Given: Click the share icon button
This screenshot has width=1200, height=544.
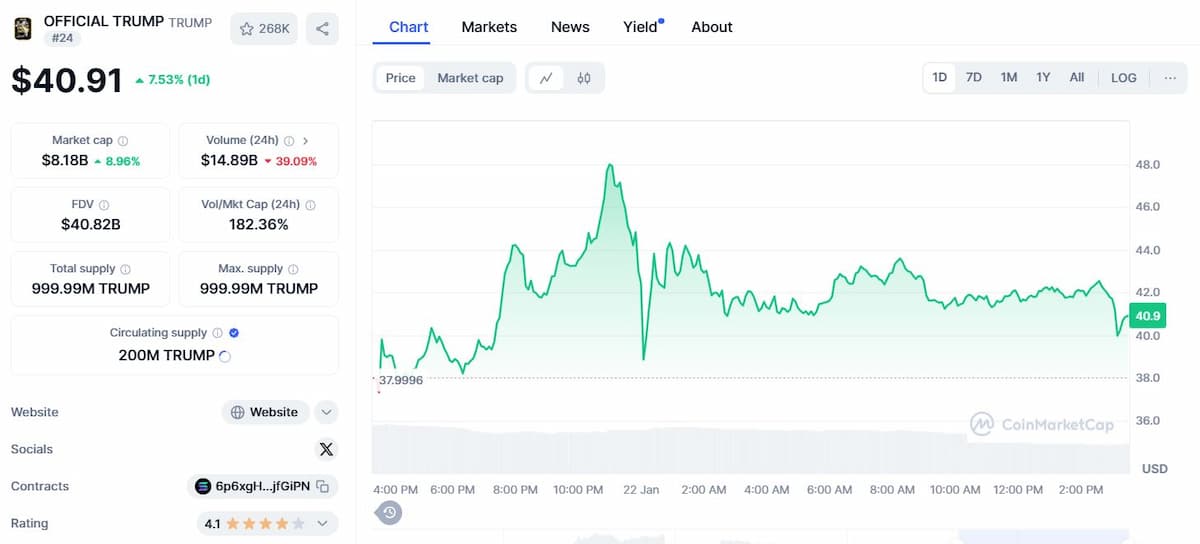Looking at the screenshot, I should [322, 29].
